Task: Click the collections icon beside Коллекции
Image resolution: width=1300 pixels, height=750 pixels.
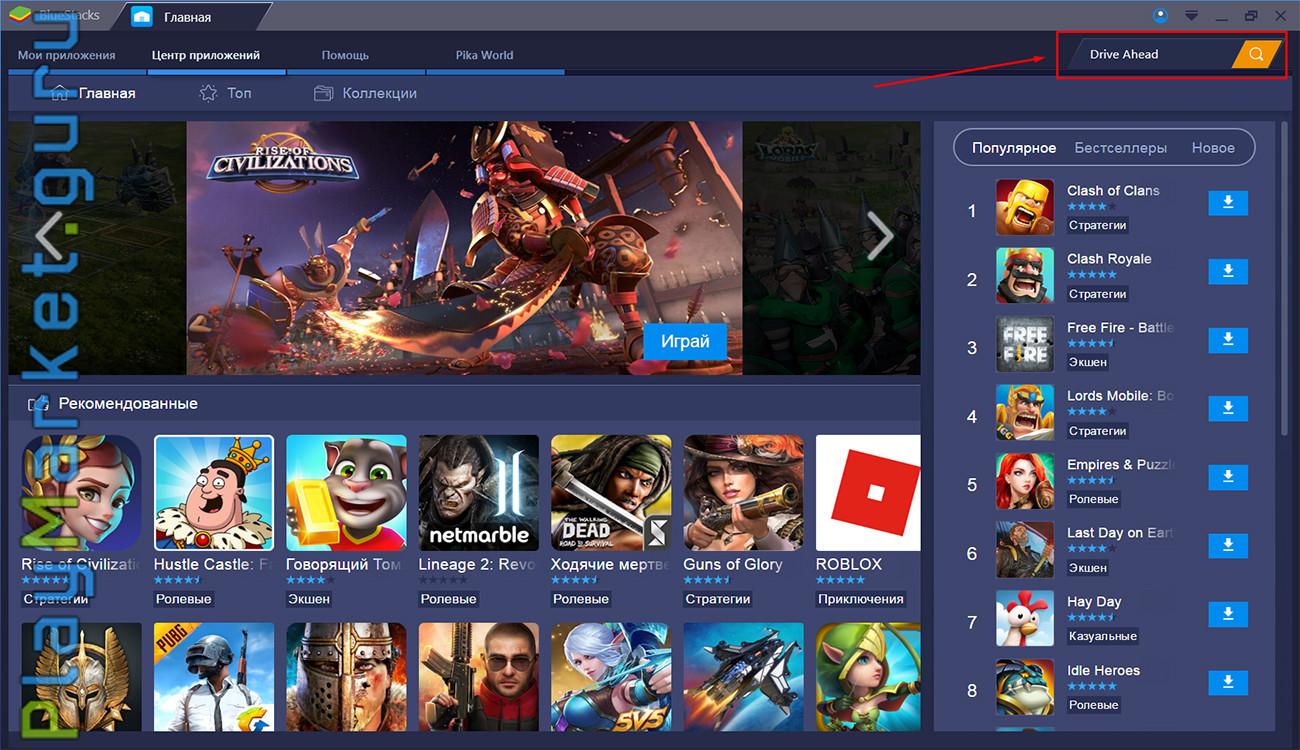Action: [x=323, y=93]
